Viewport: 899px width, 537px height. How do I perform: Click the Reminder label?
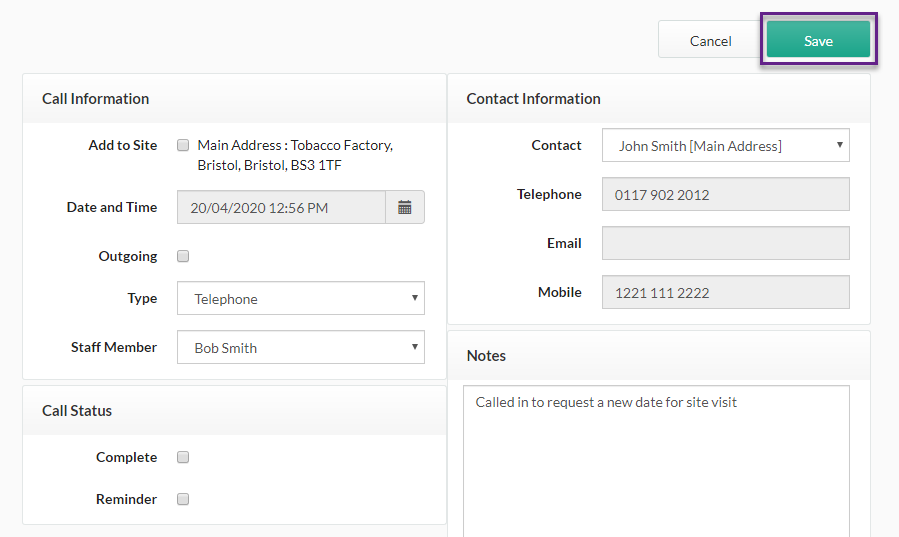[x=126, y=499]
